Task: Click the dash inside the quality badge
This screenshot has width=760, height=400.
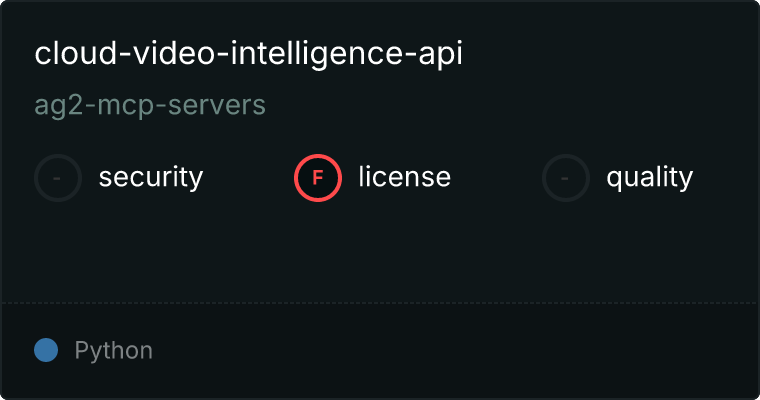Action: pos(566,178)
